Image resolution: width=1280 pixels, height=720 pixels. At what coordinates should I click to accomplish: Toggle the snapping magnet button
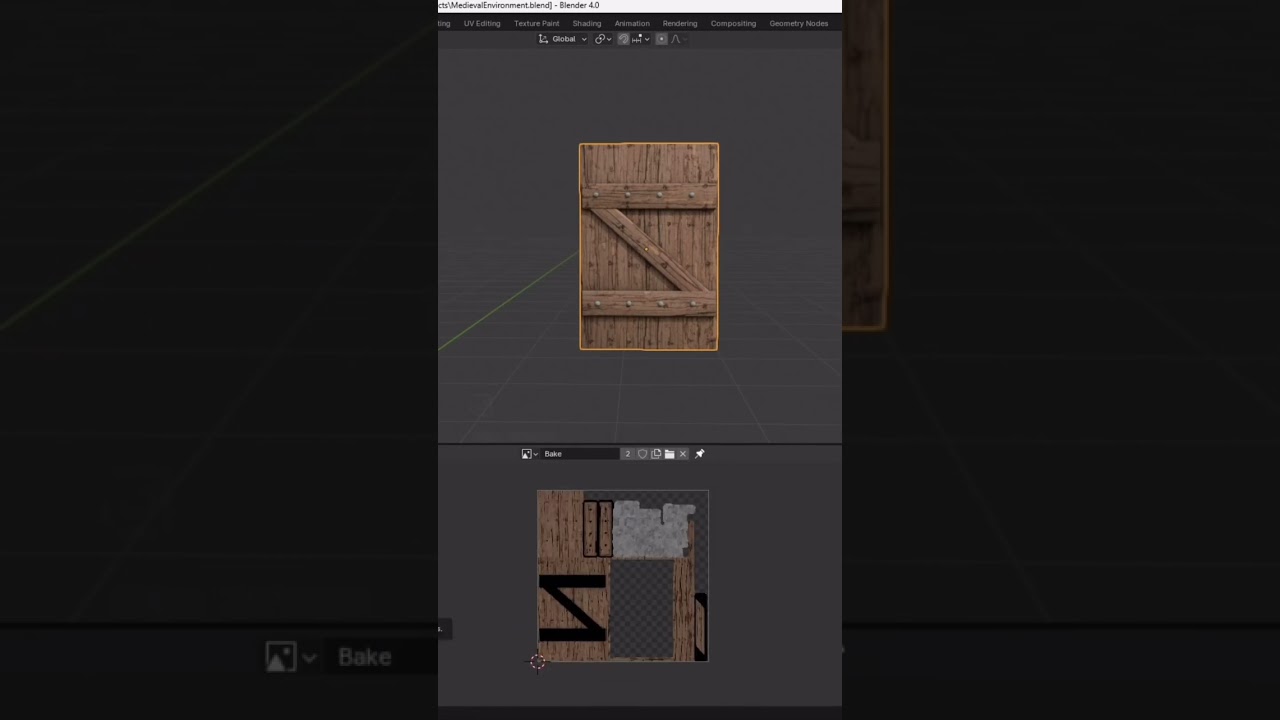[x=623, y=39]
